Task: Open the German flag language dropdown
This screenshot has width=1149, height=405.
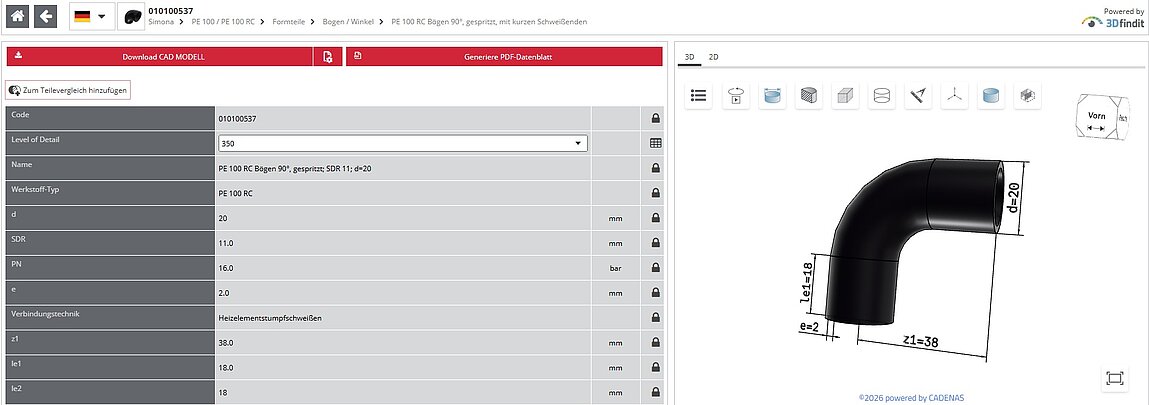Action: pyautogui.click(x=90, y=16)
